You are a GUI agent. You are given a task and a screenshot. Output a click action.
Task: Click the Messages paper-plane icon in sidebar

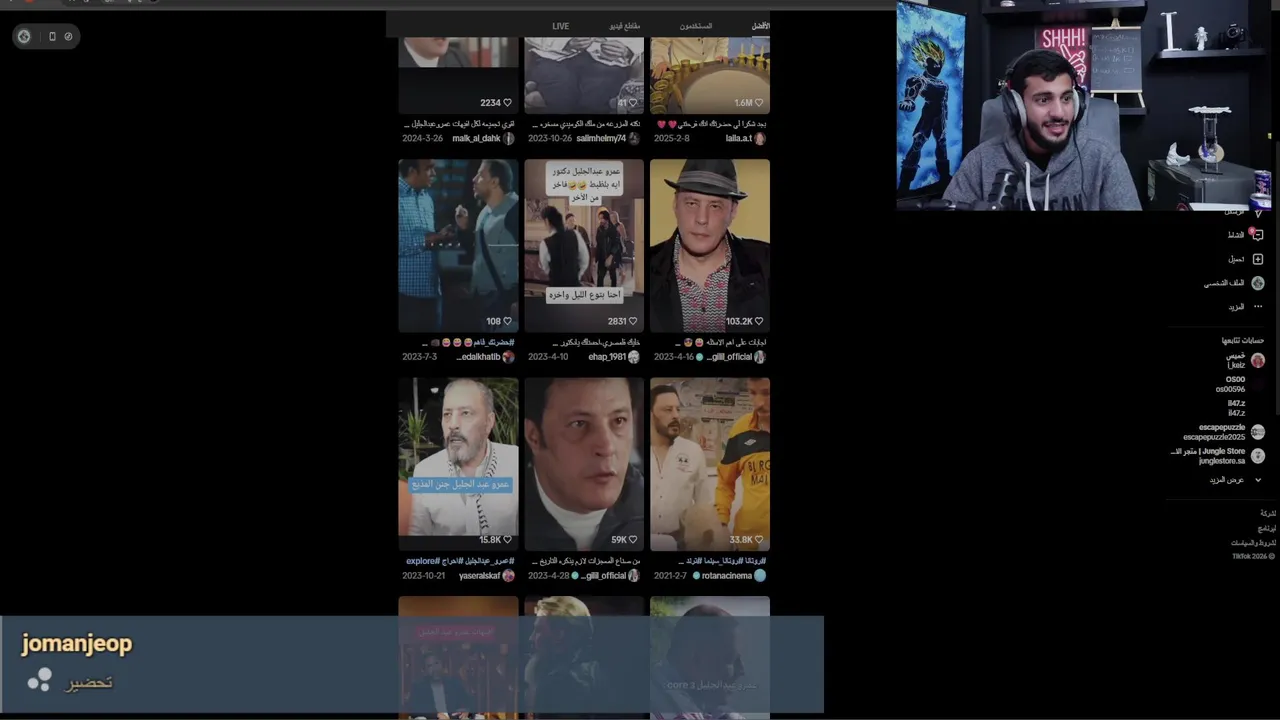tap(1258, 213)
